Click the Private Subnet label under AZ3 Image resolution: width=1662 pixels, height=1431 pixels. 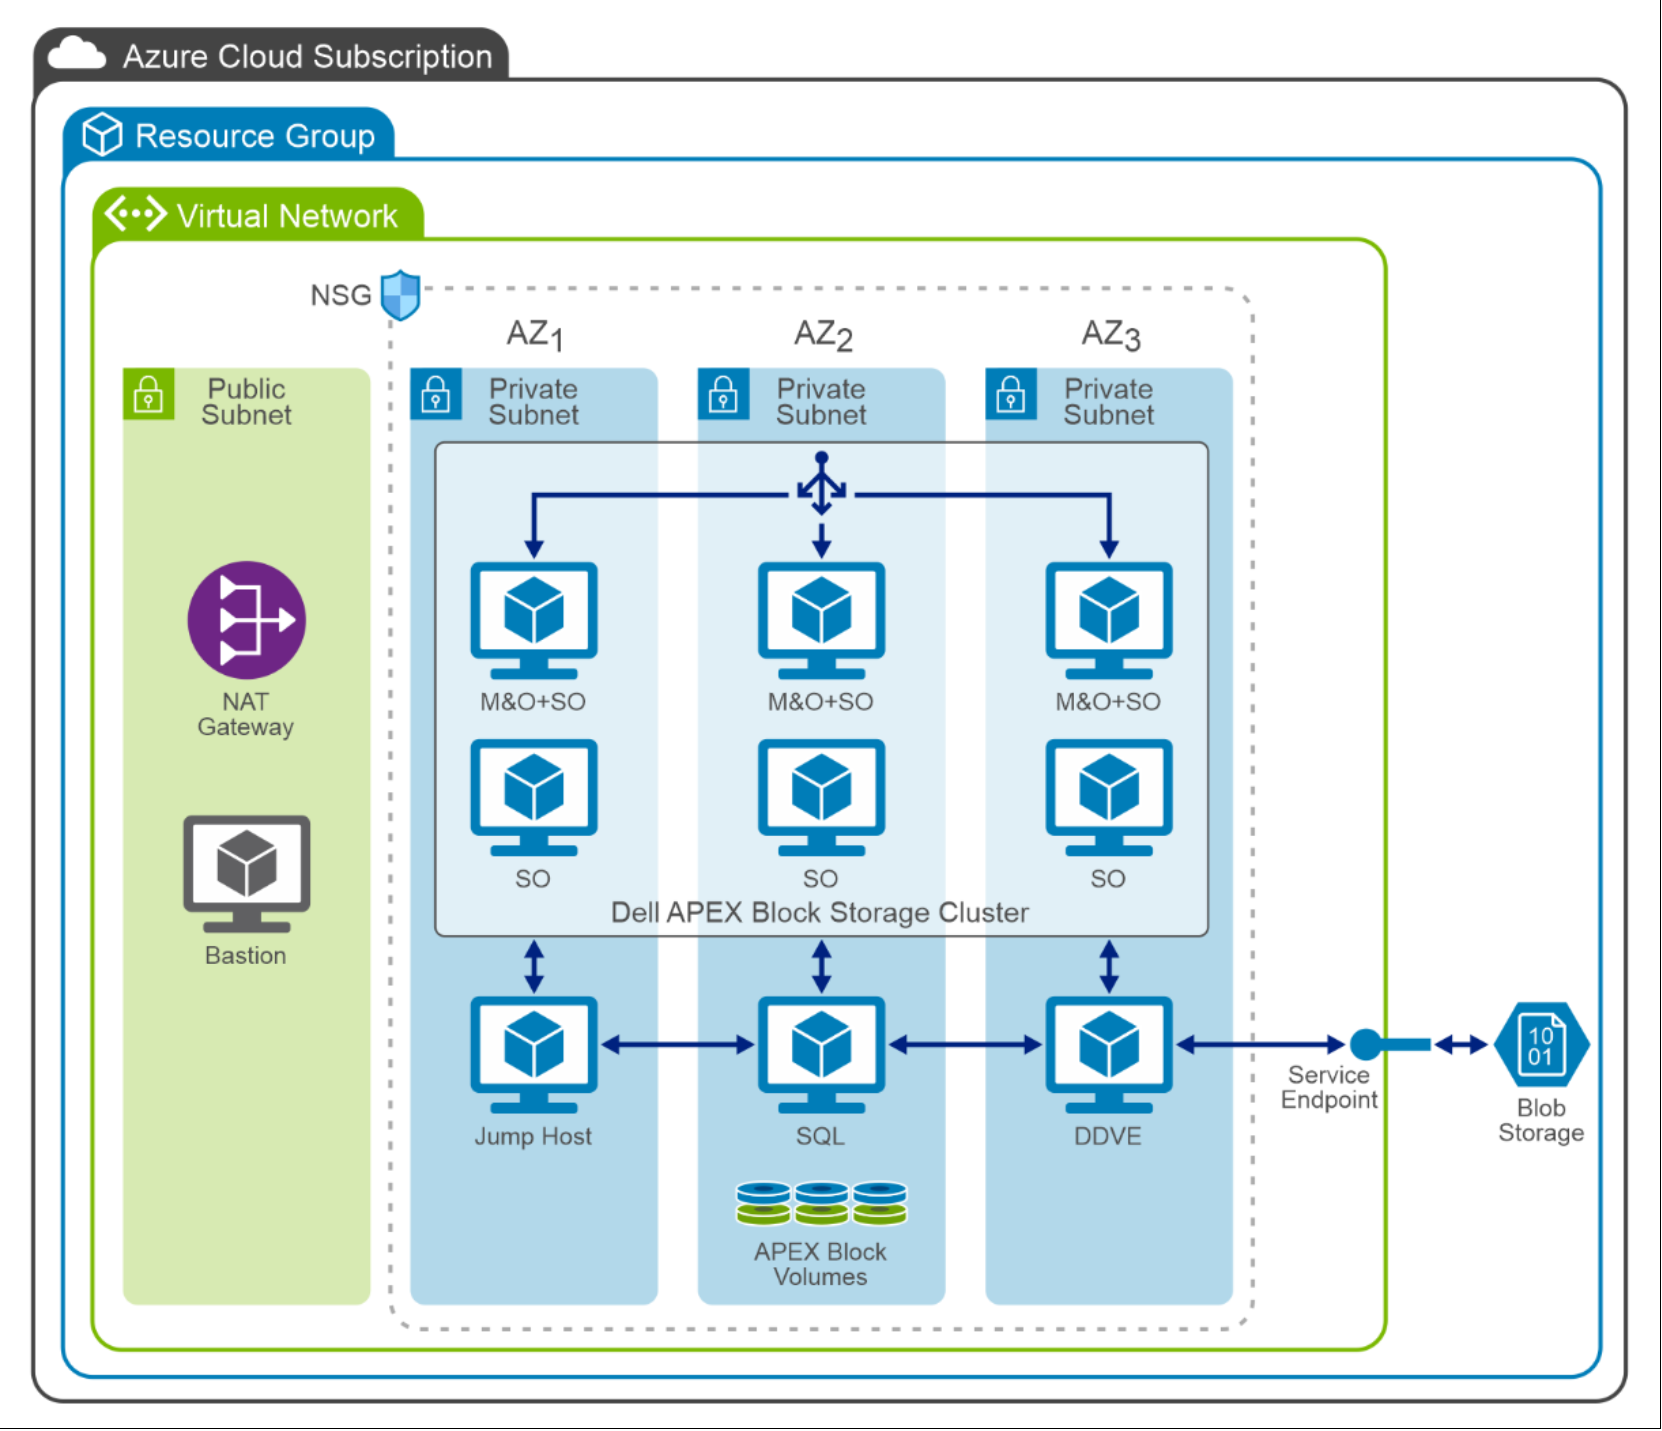coord(1108,401)
